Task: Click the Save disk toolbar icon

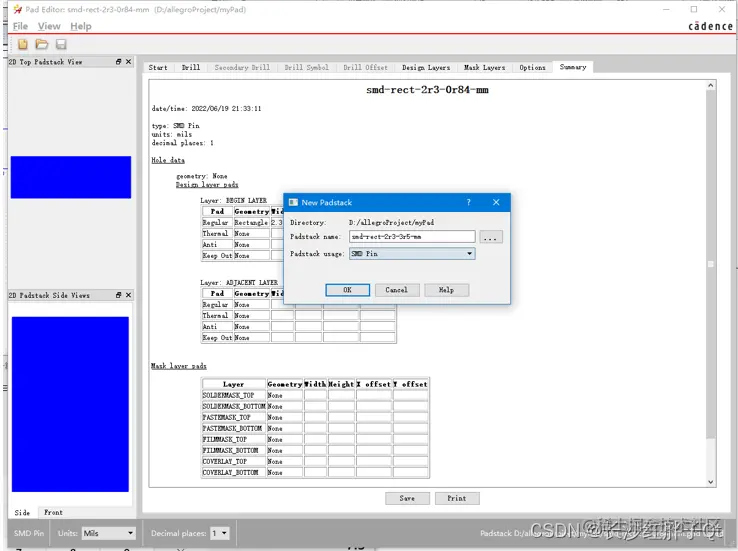Action: (61, 44)
